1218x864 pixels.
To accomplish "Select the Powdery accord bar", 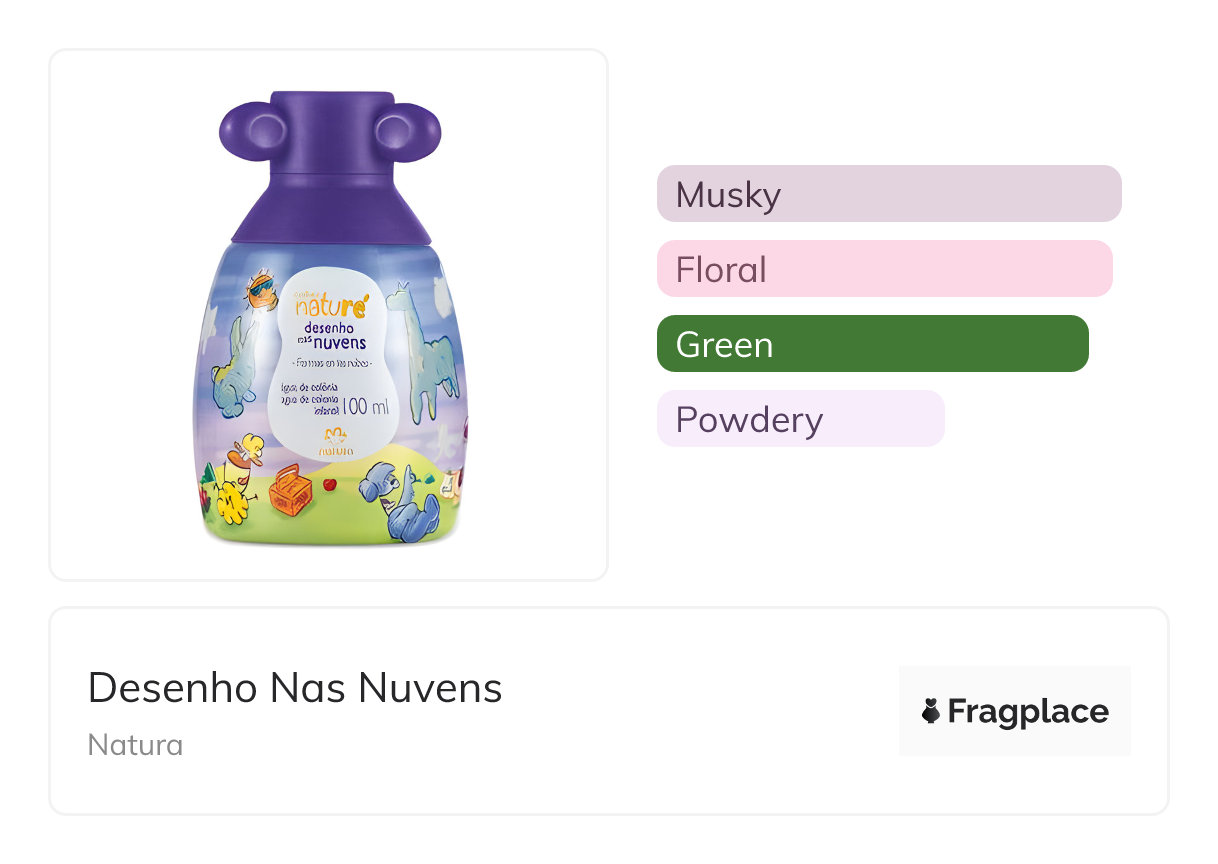I will coord(800,419).
